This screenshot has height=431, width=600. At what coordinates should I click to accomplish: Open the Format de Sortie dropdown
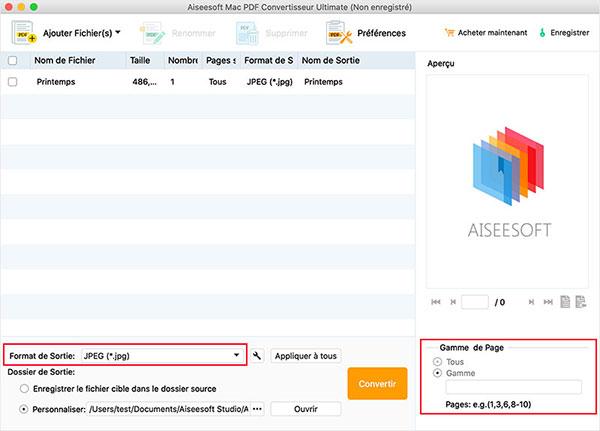237,355
